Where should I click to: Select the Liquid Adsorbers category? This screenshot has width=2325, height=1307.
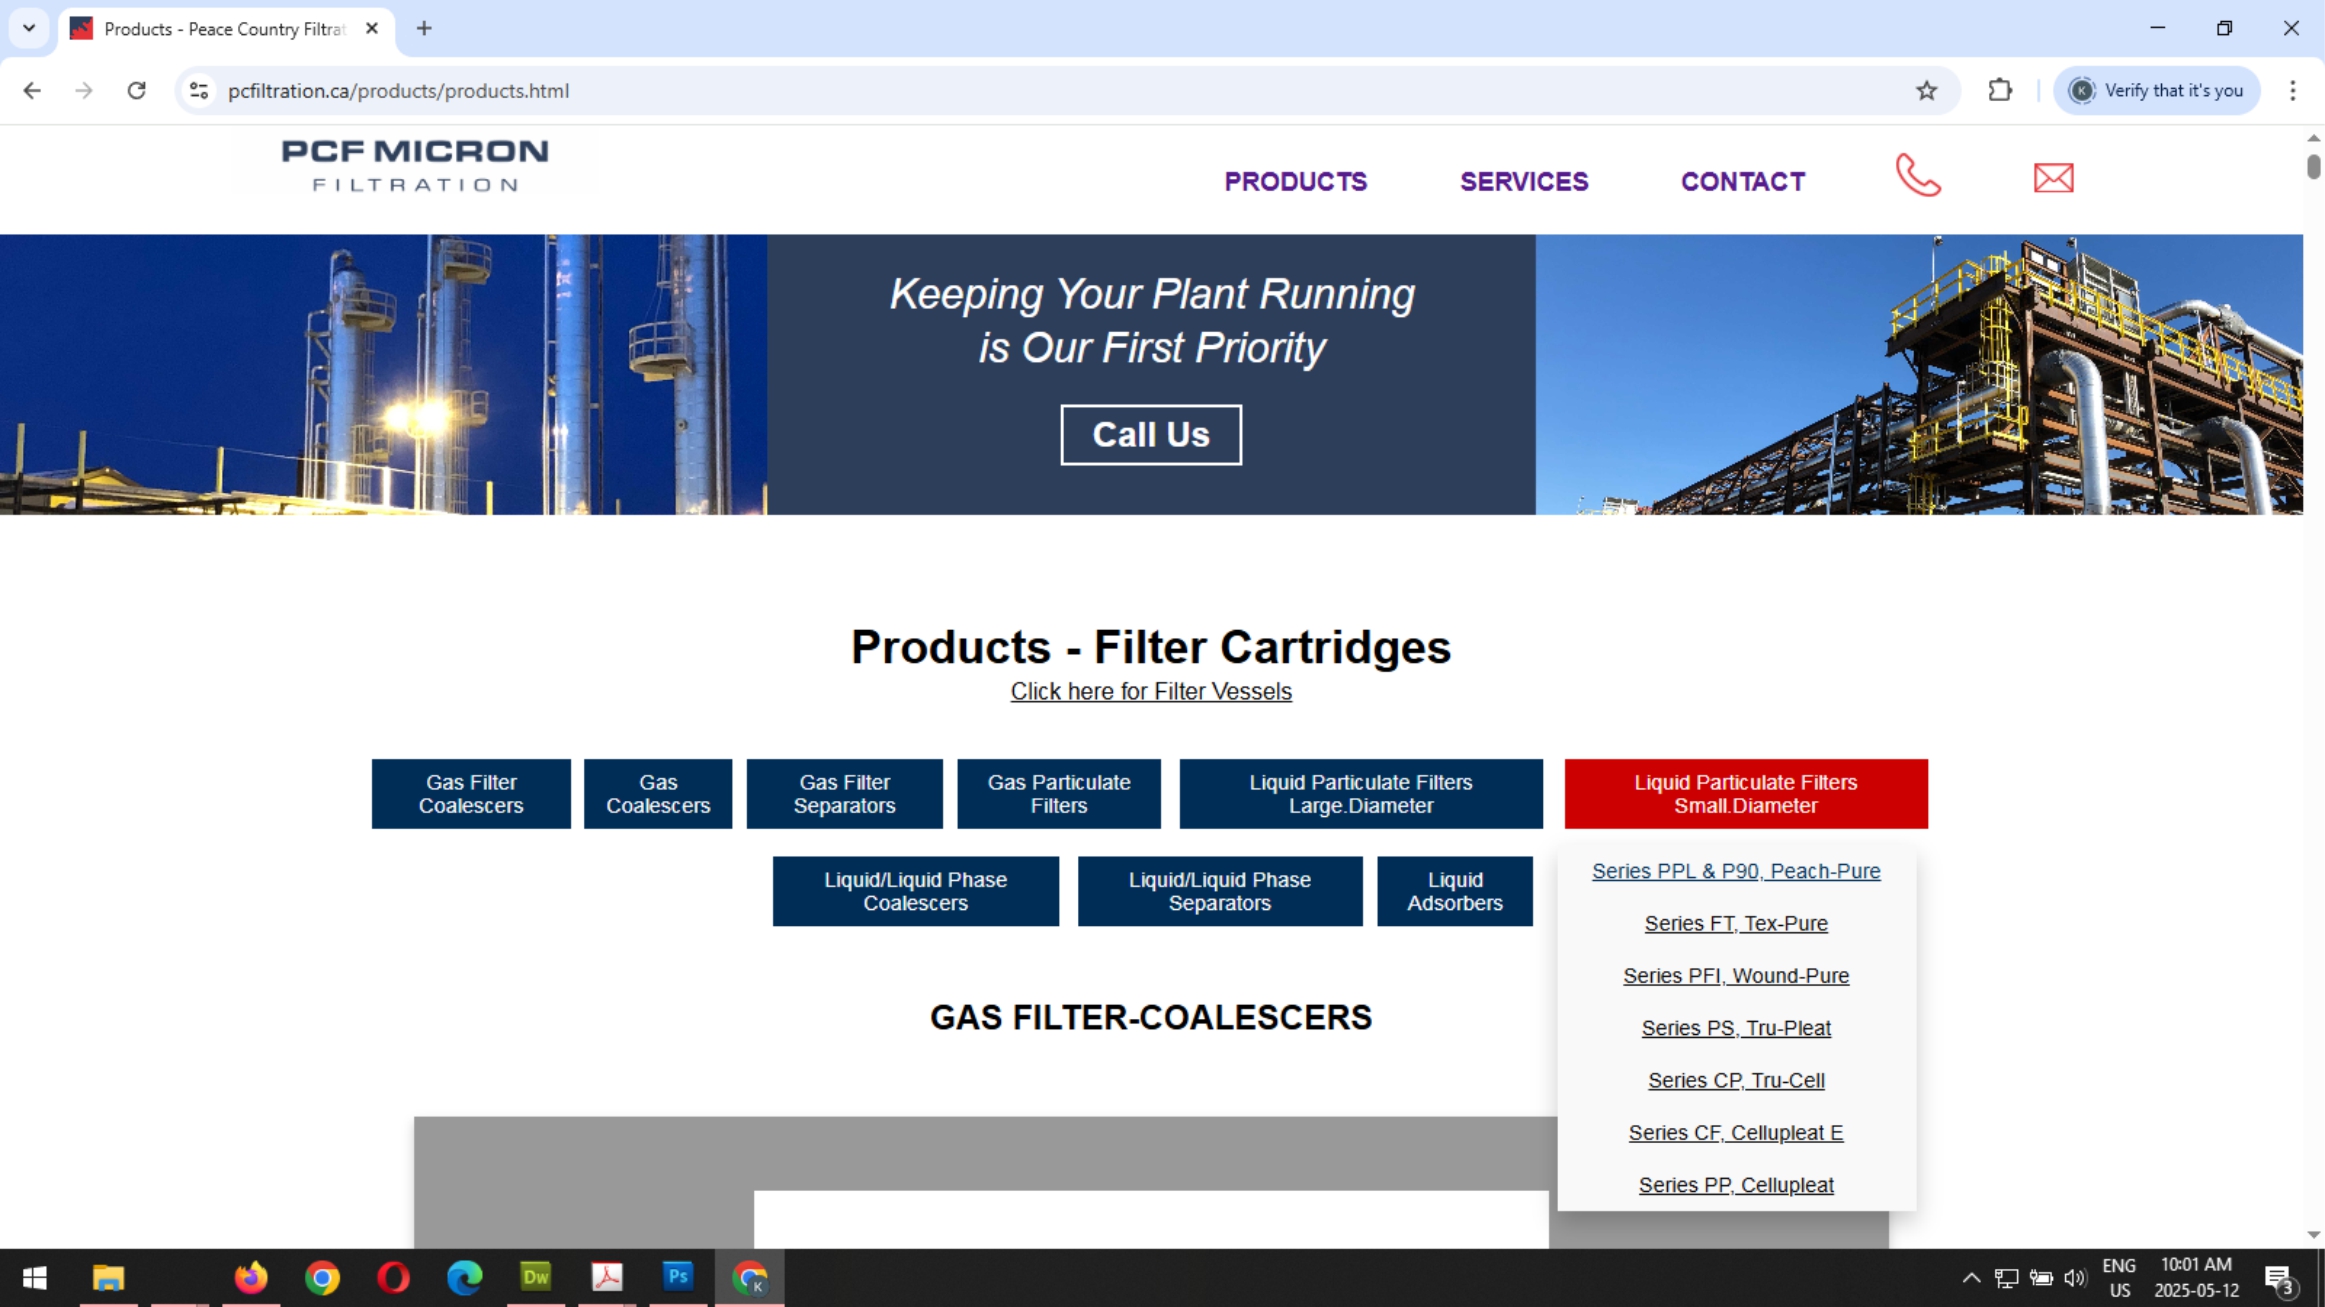click(1455, 890)
